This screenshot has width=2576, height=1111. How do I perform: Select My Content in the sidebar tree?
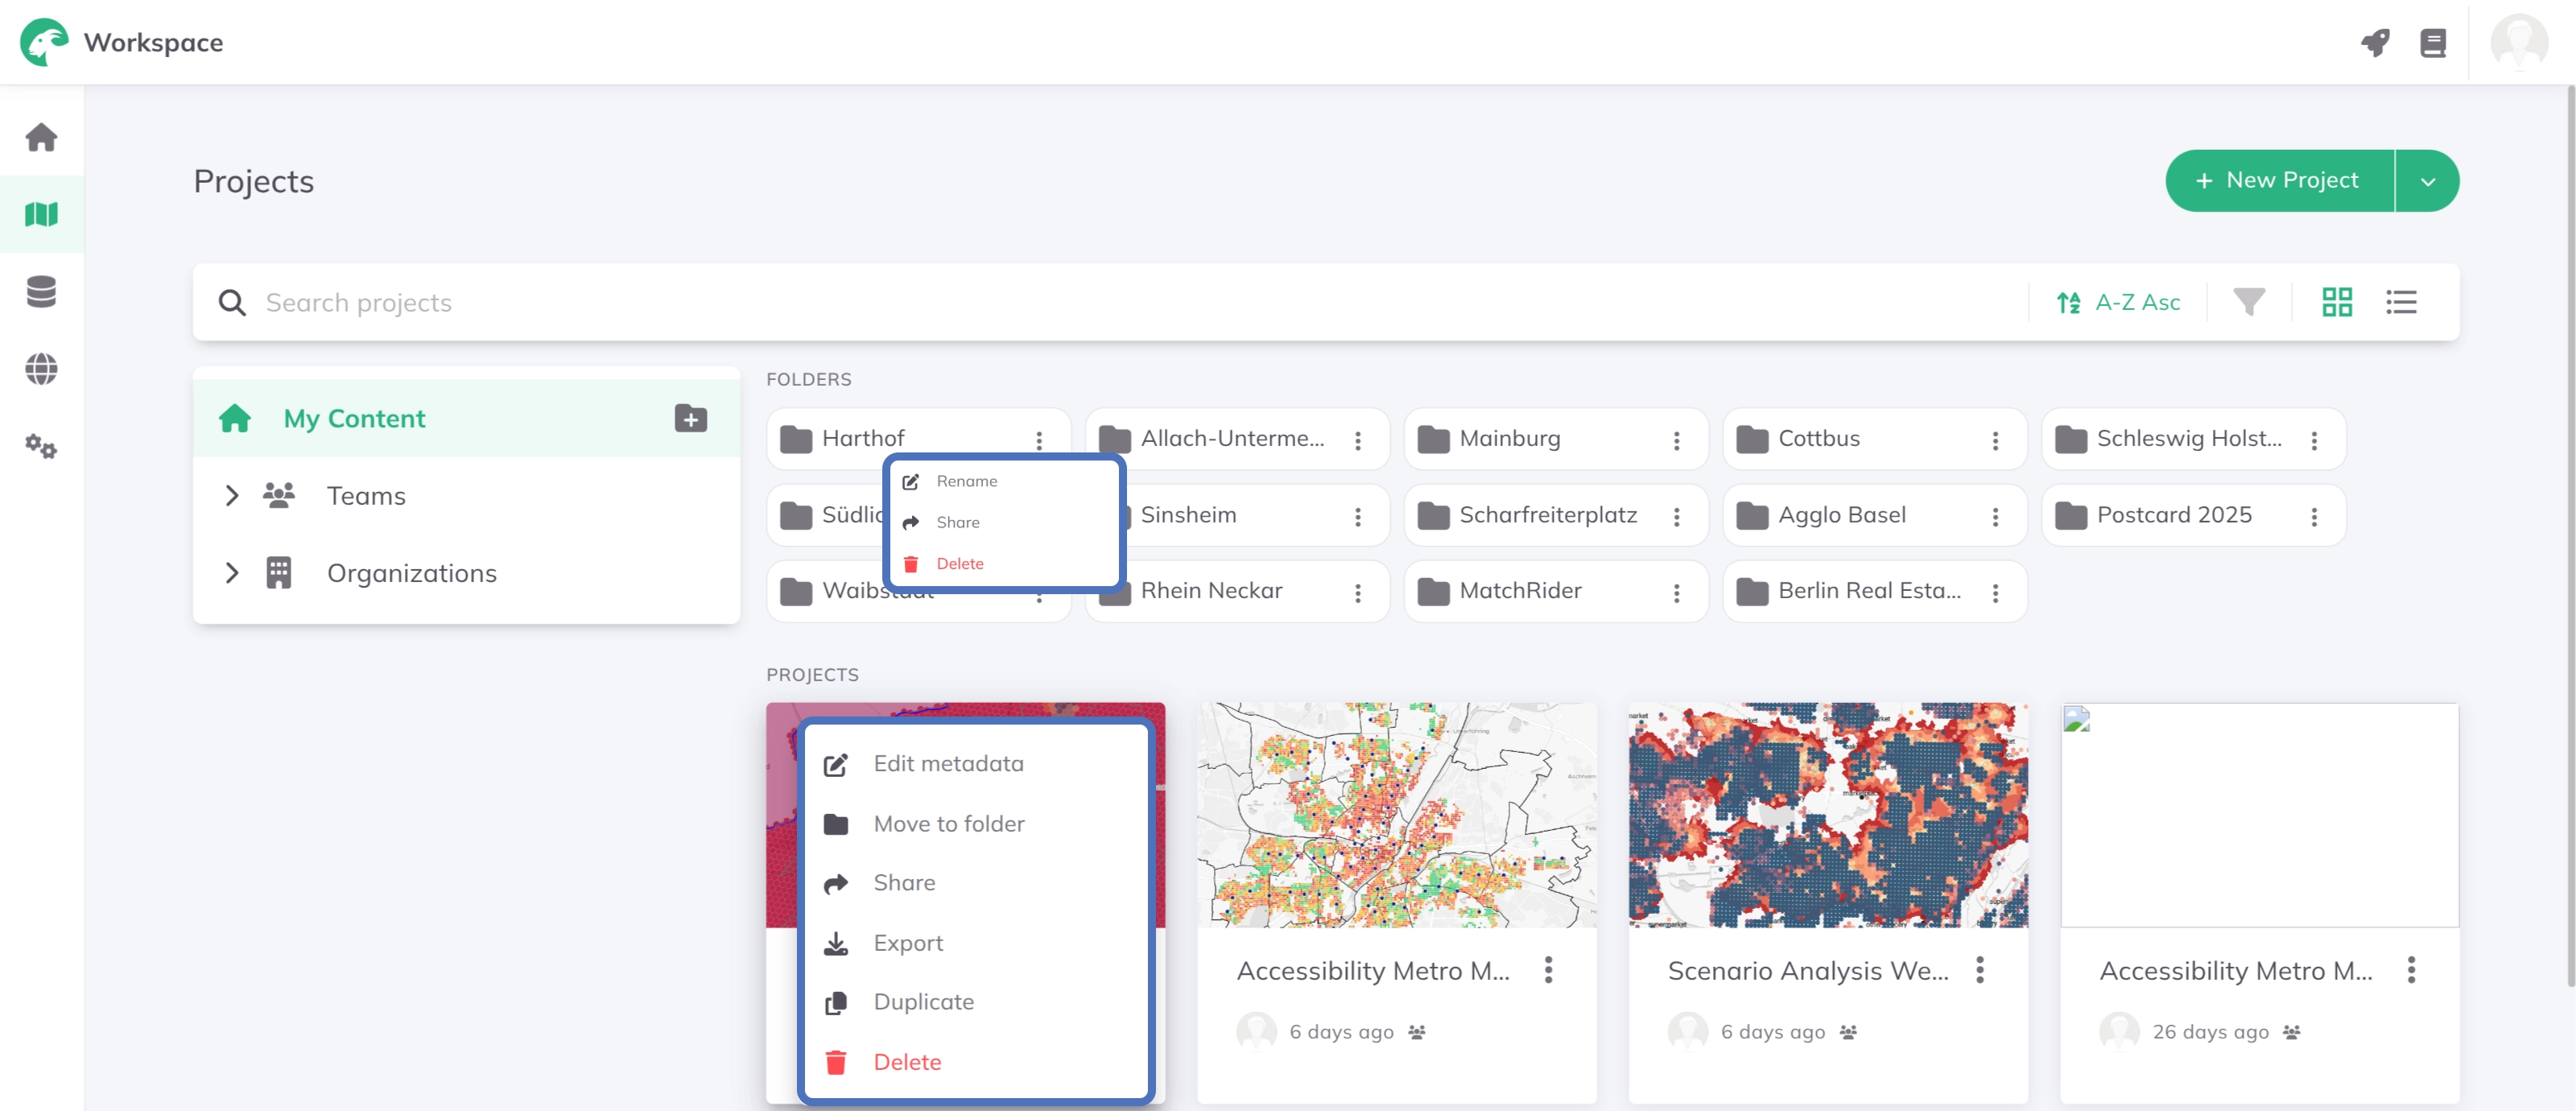[466, 418]
